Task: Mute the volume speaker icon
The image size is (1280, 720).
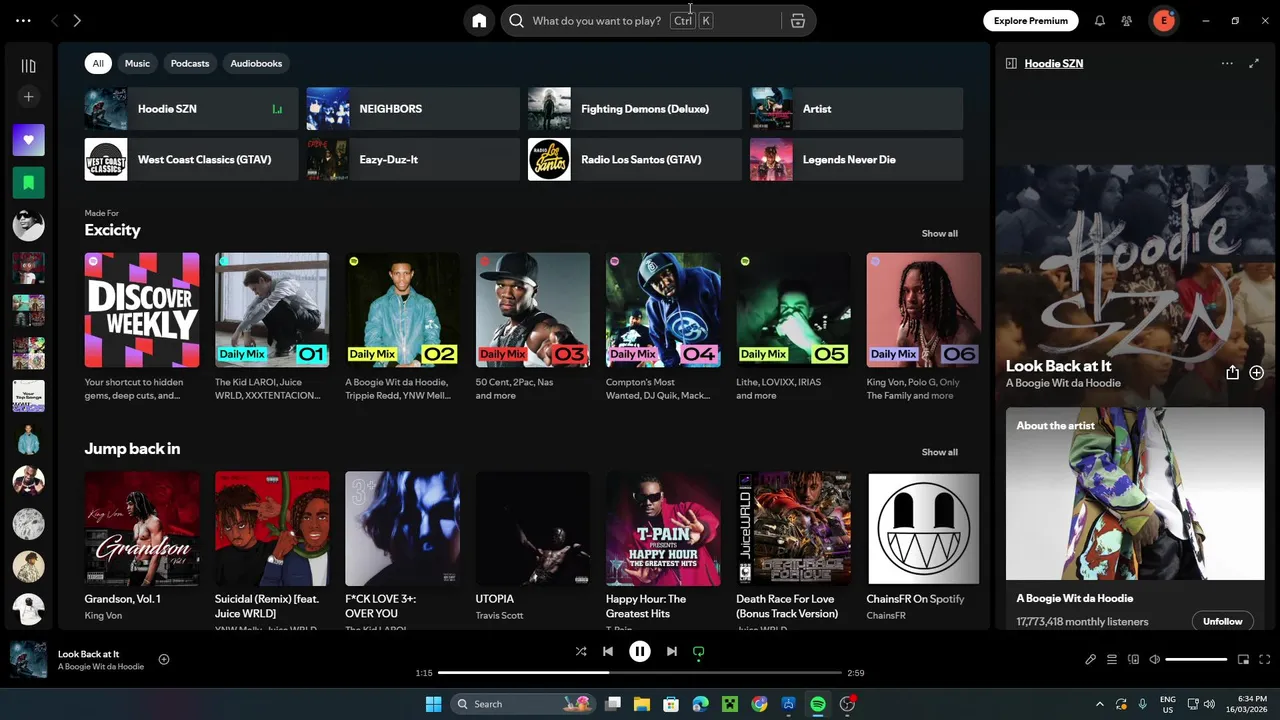Action: 1154,659
